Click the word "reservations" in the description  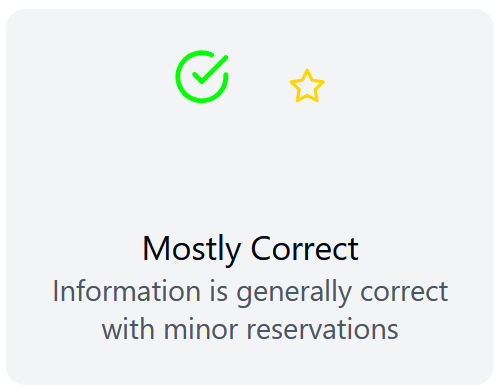[x=322, y=329]
